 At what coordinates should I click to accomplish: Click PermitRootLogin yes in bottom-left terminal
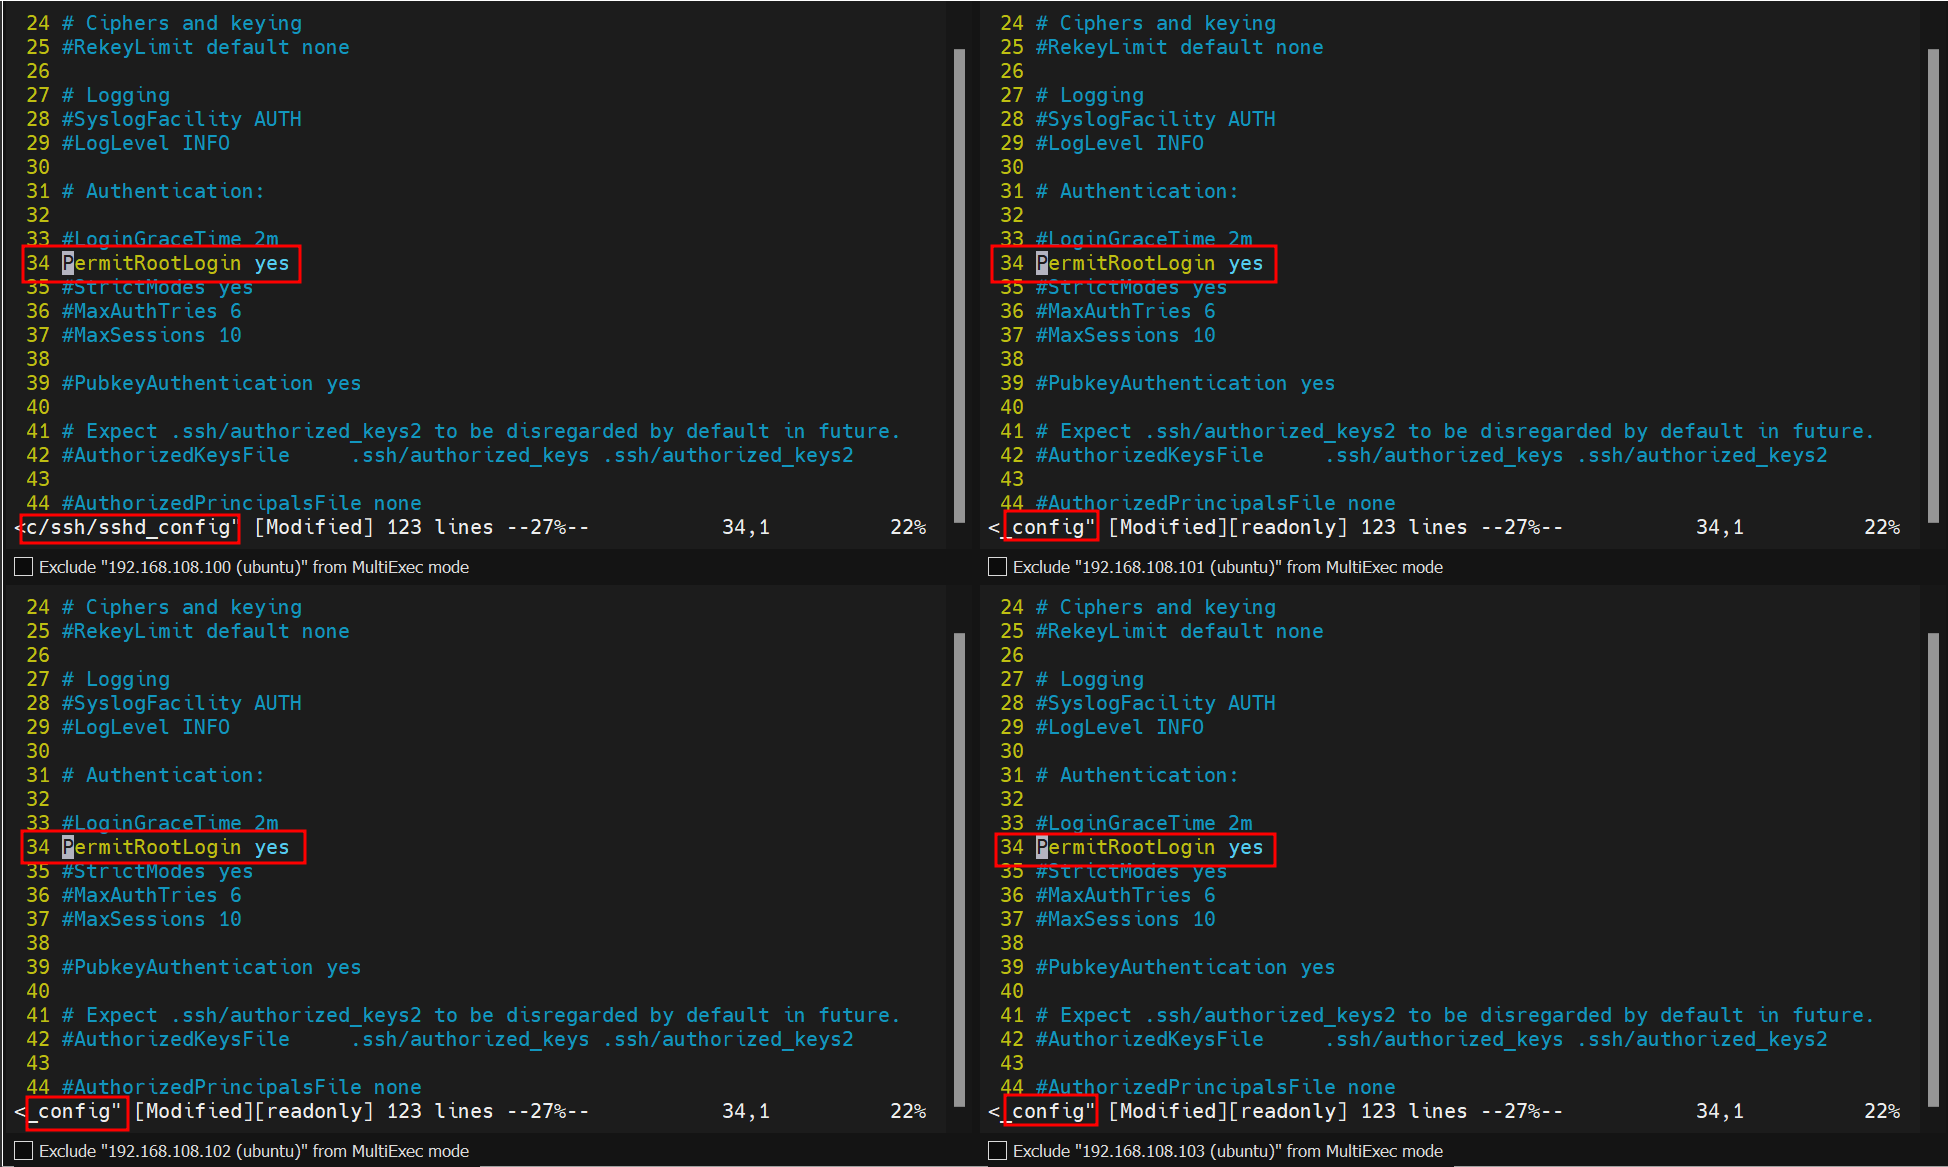pos(175,847)
